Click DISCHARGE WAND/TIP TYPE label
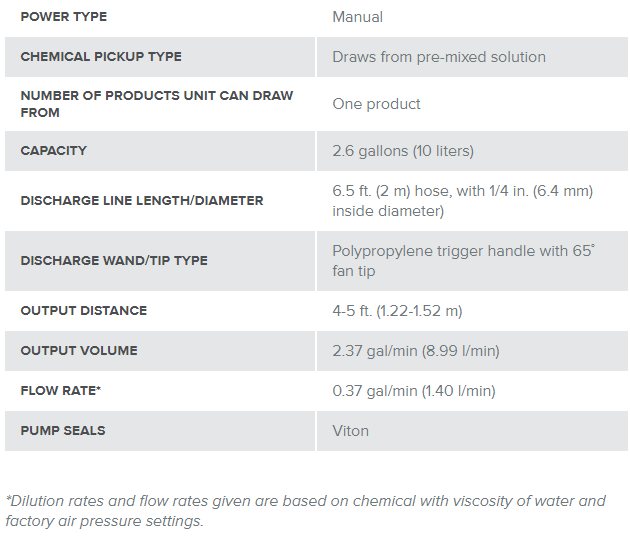 pyautogui.click(x=114, y=260)
